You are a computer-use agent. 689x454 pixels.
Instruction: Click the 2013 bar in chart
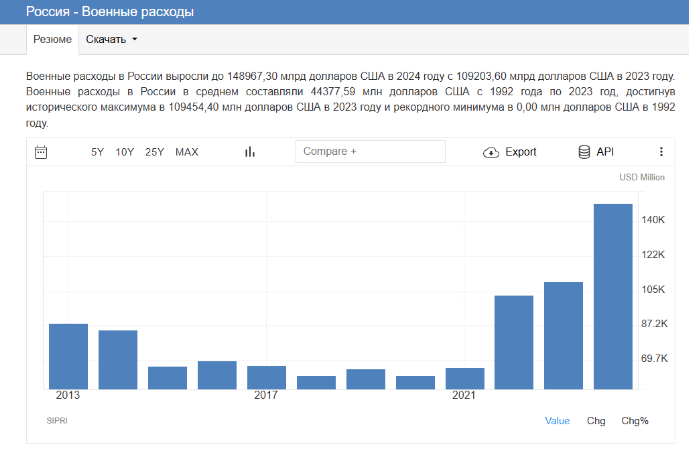(x=68, y=356)
